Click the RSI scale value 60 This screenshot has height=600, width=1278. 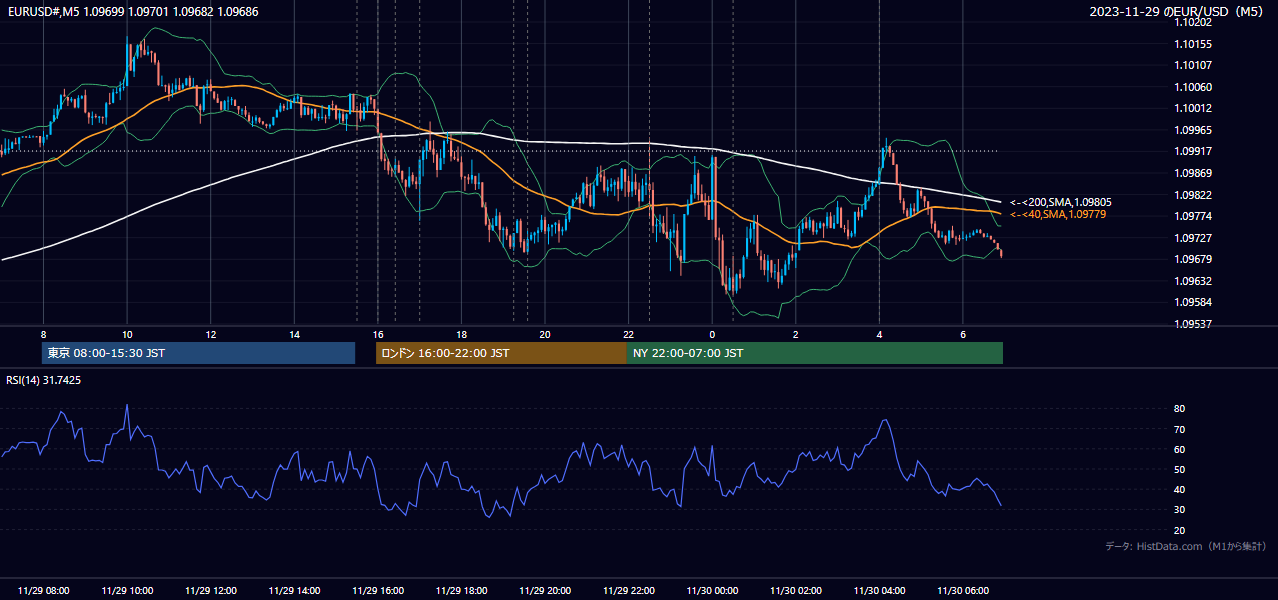click(x=1180, y=449)
